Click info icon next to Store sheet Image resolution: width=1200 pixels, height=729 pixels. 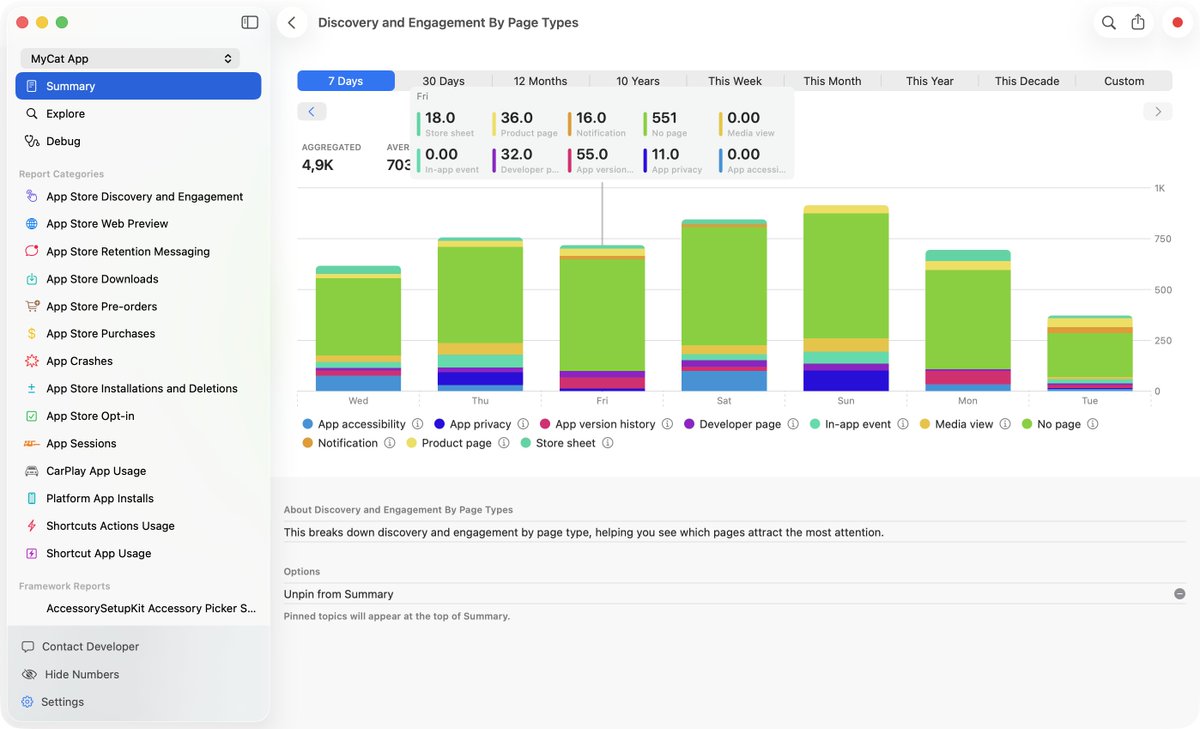click(x=608, y=443)
